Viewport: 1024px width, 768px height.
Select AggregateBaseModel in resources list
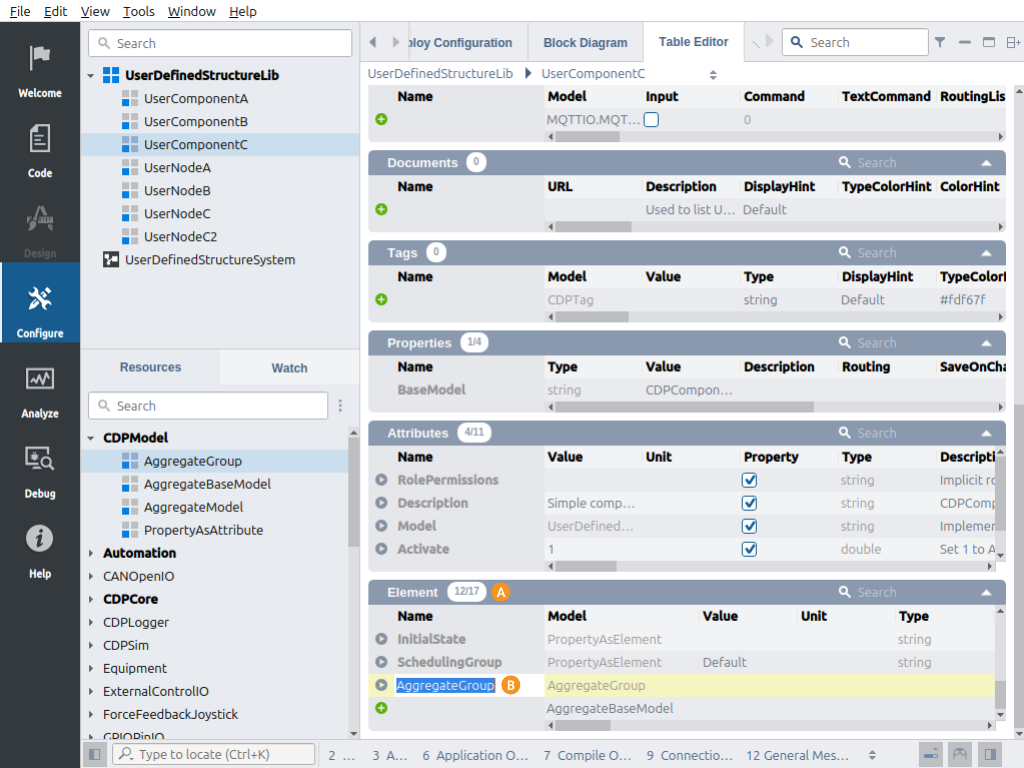(x=207, y=484)
